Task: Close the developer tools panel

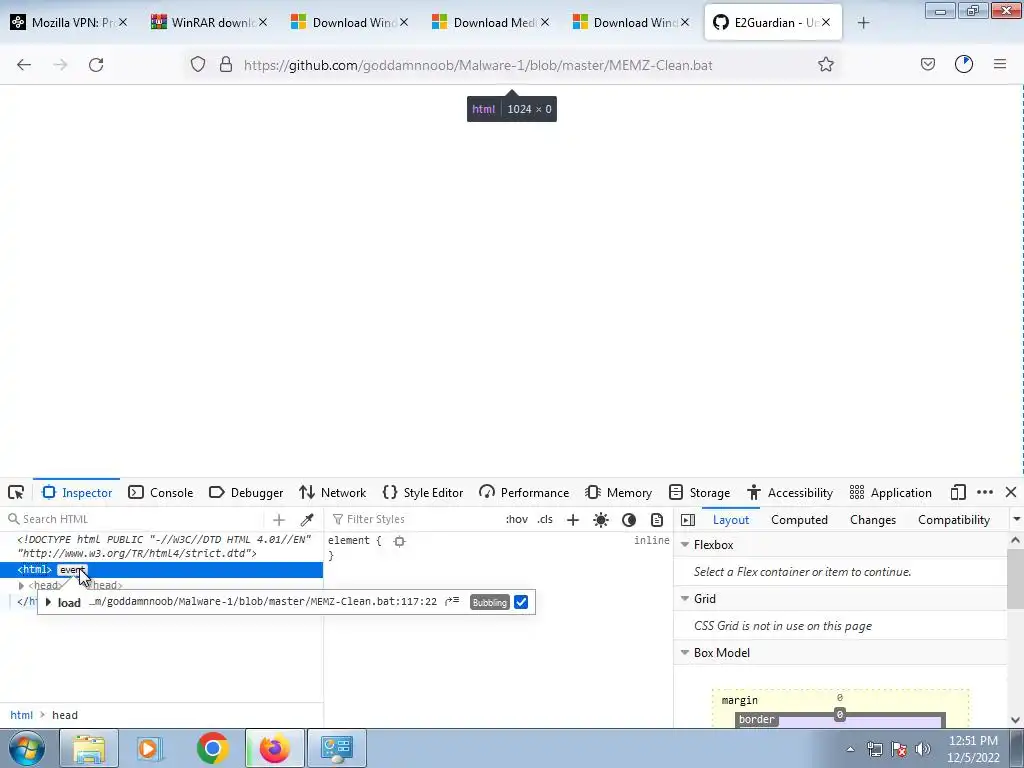Action: coord(1011,492)
